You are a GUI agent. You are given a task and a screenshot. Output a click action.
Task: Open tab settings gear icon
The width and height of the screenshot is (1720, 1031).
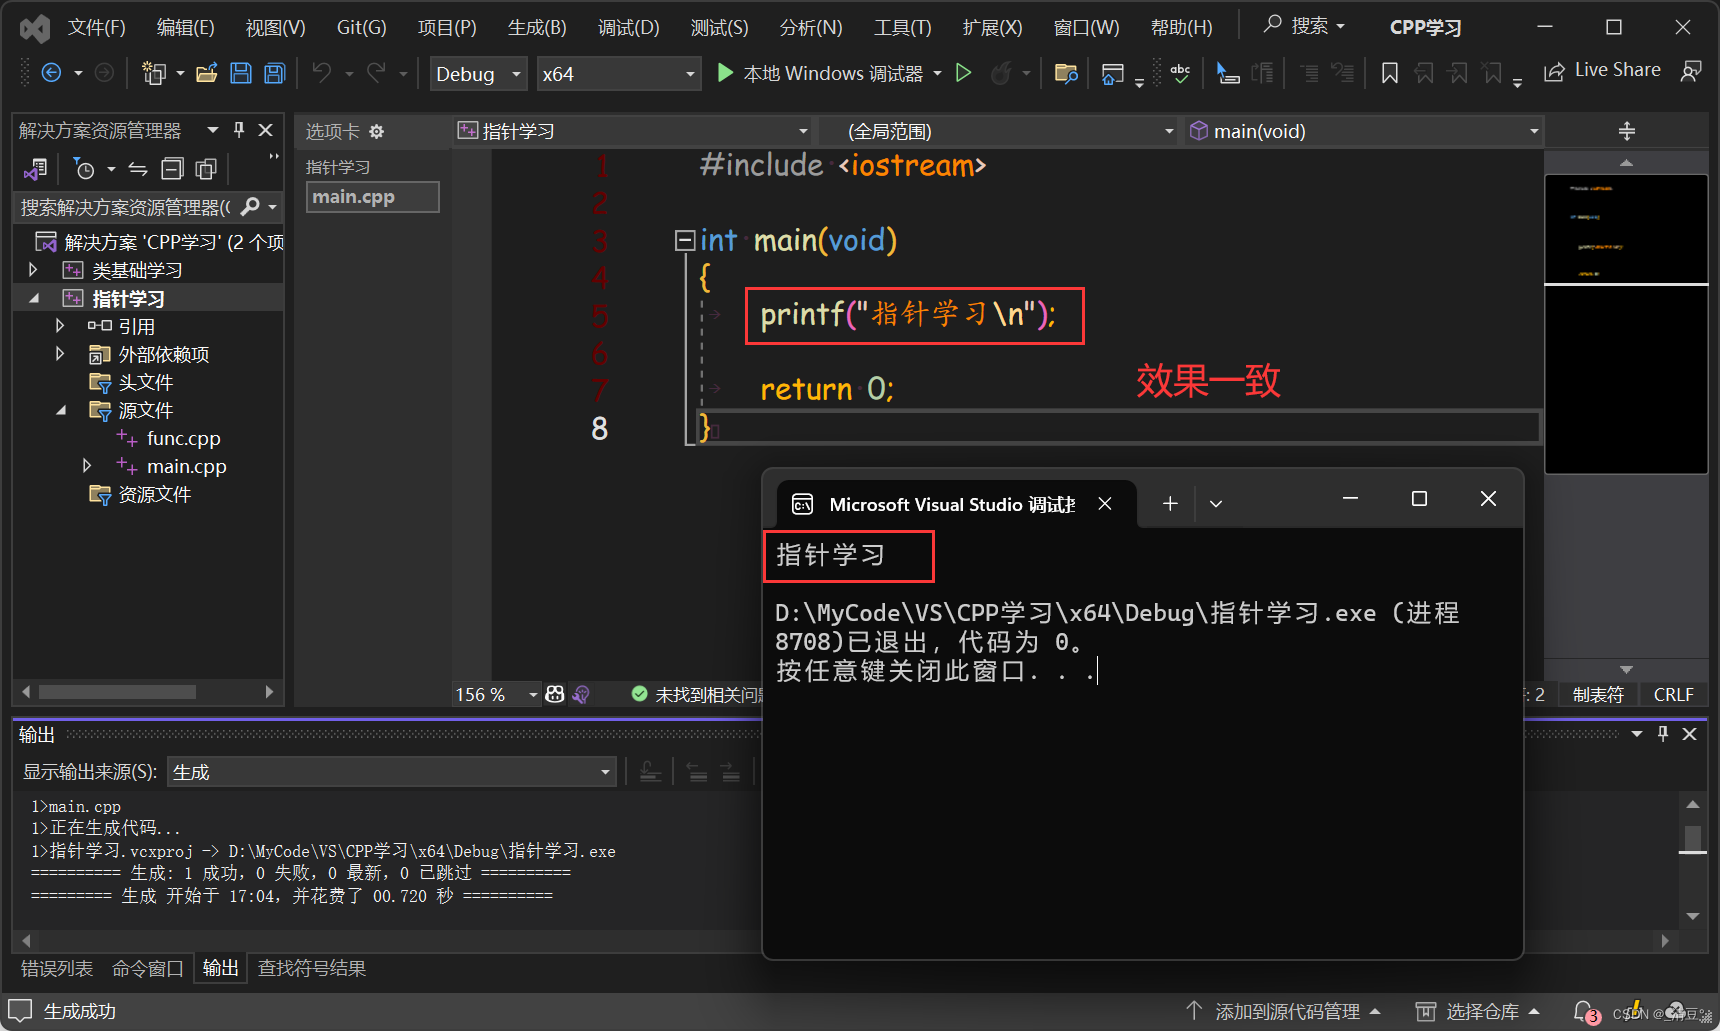pyautogui.click(x=376, y=131)
